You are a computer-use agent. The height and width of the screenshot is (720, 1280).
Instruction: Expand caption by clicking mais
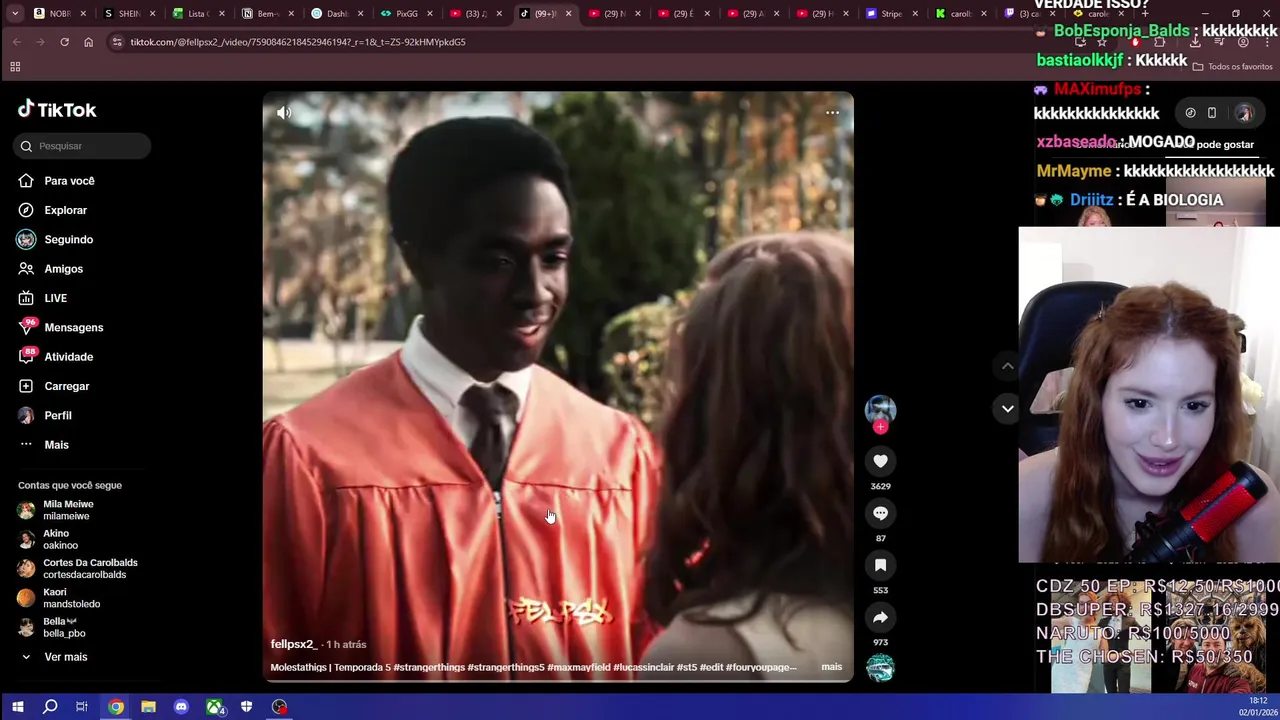point(832,667)
